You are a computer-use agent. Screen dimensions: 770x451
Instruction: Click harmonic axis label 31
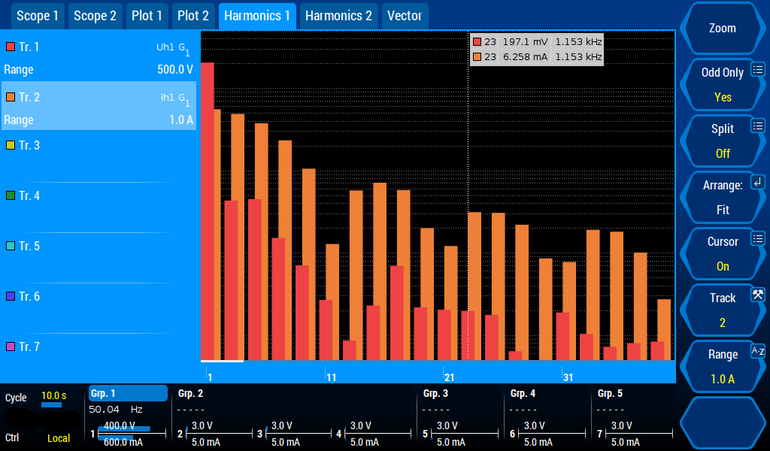pyautogui.click(x=568, y=377)
